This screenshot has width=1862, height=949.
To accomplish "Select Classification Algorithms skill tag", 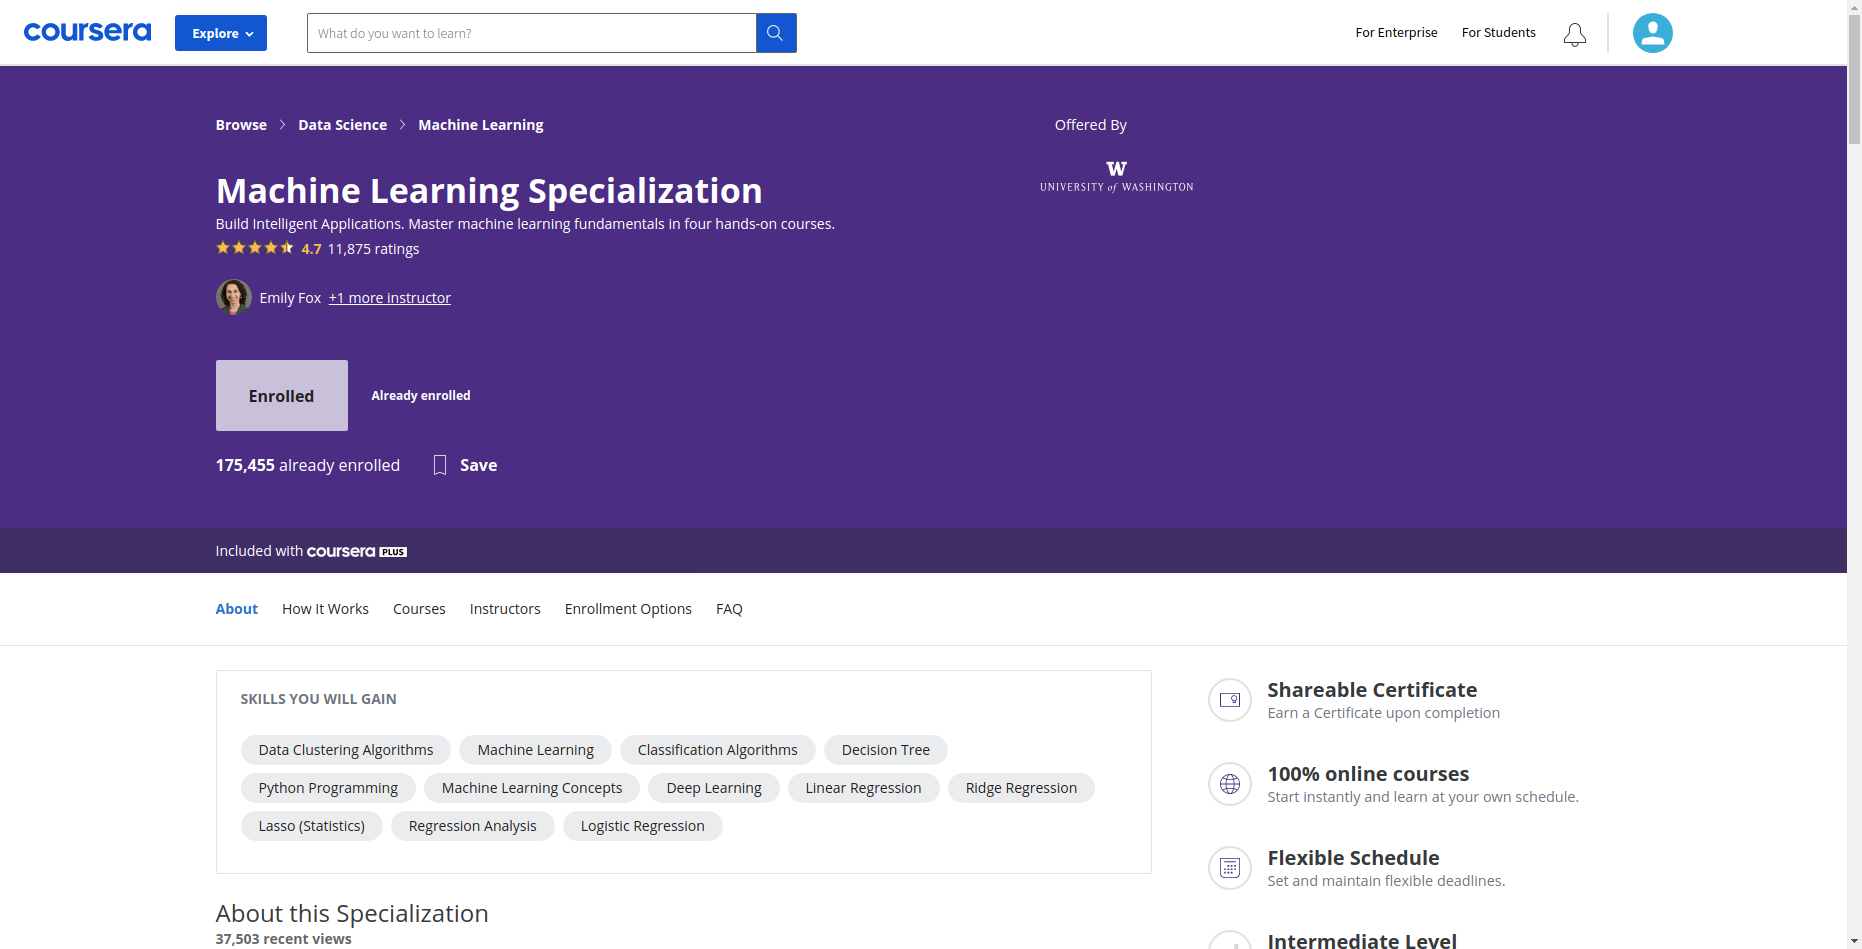I will coord(717,750).
